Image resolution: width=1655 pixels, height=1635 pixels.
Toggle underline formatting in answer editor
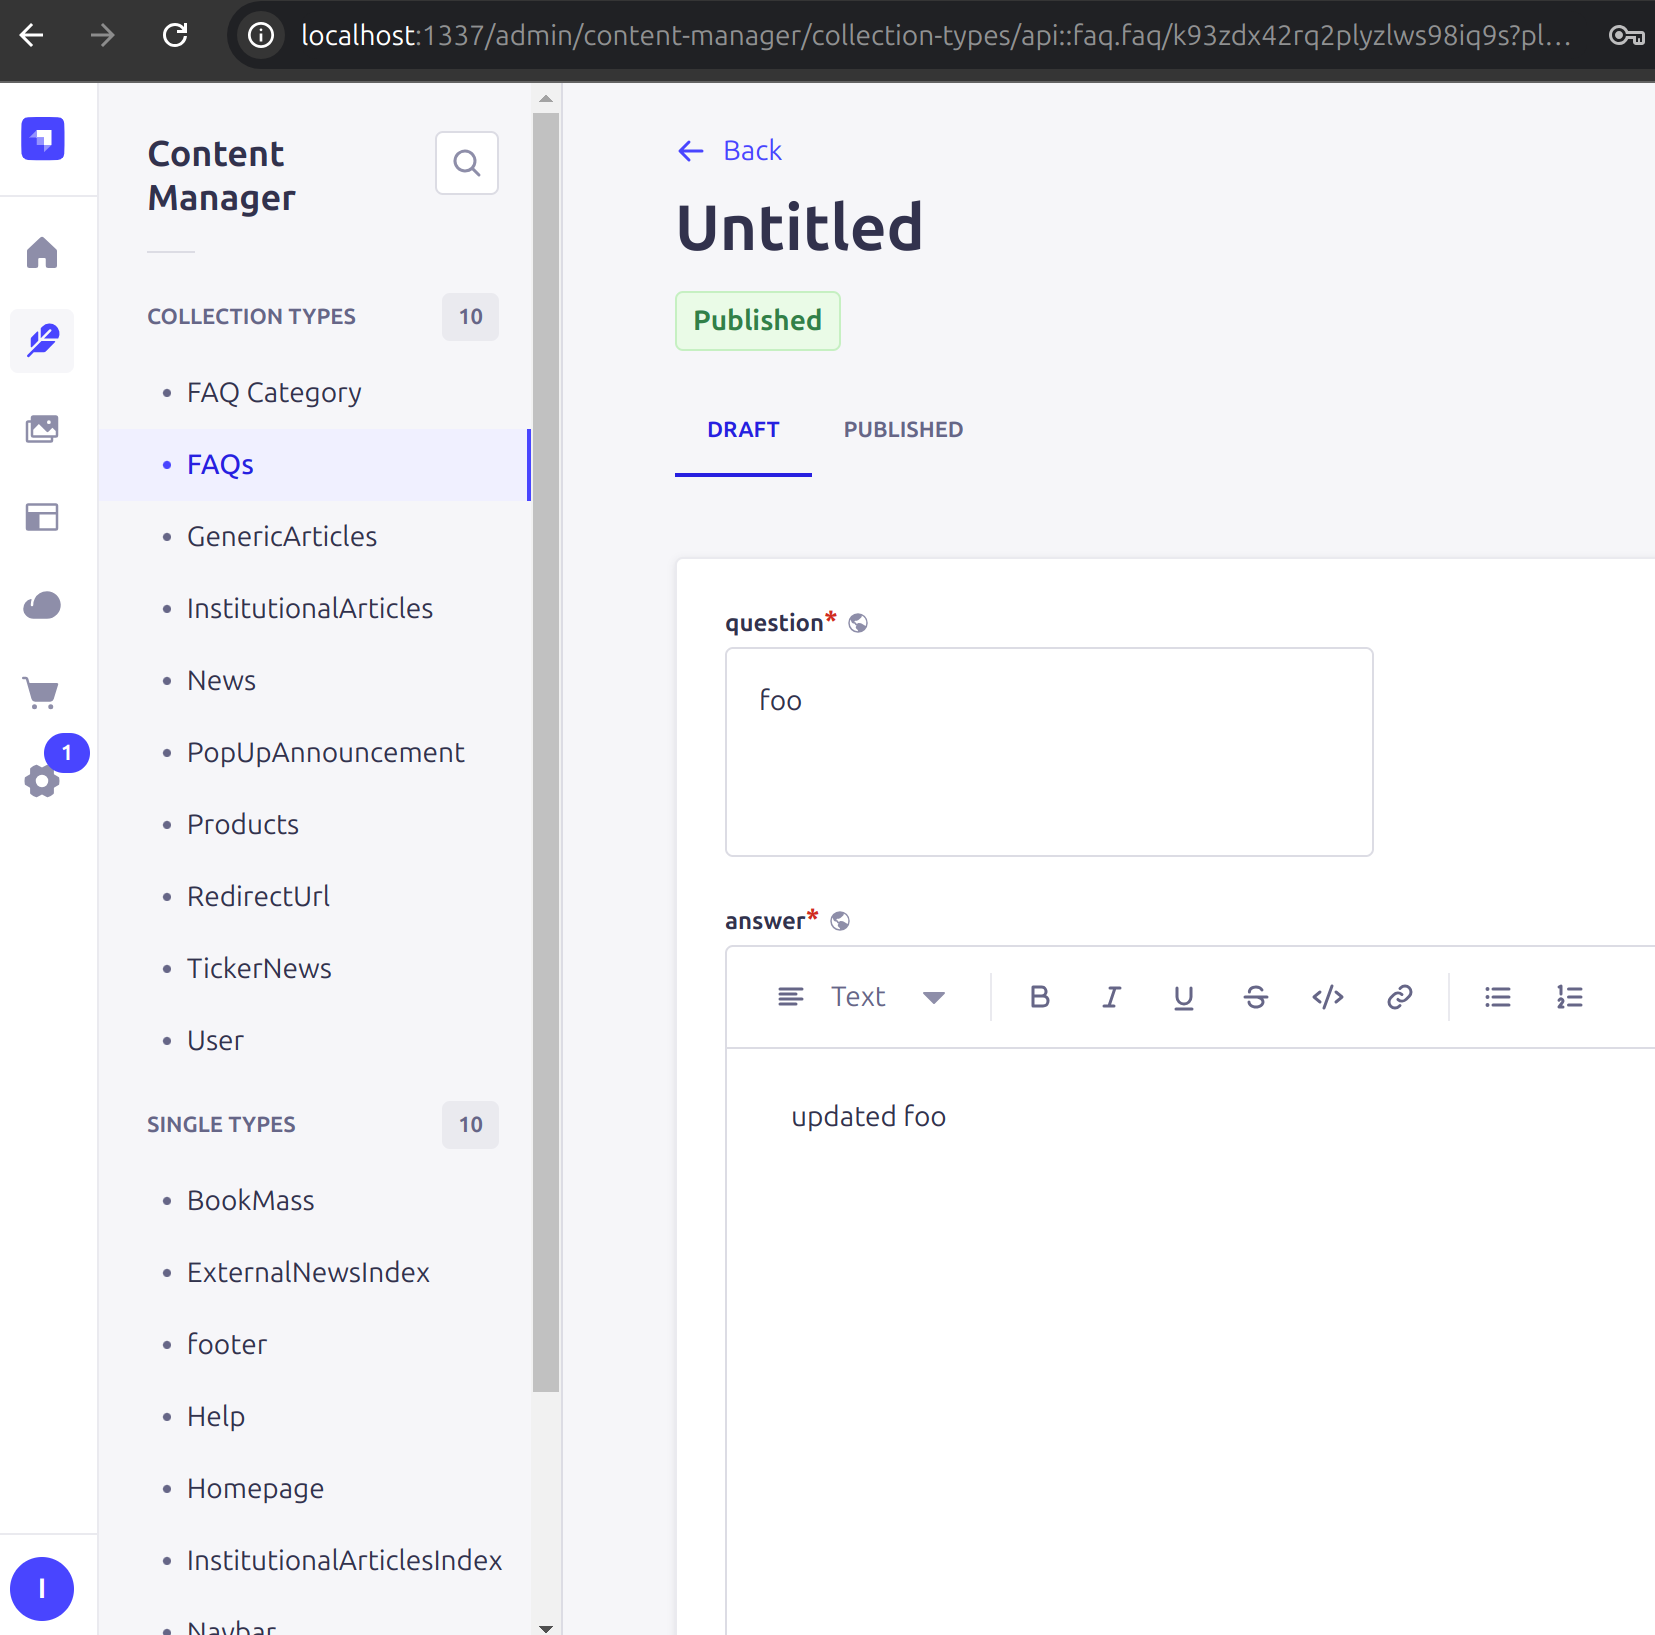tap(1183, 997)
